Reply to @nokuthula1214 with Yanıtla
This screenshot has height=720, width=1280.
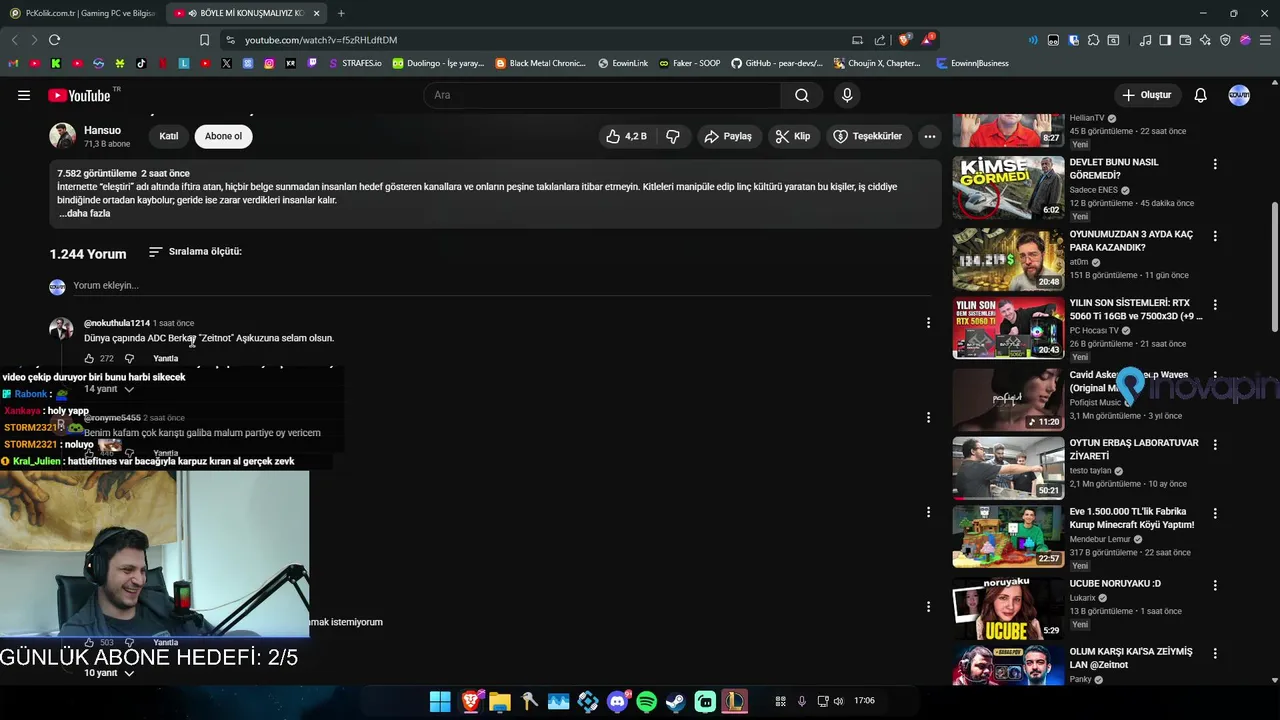tap(165, 358)
